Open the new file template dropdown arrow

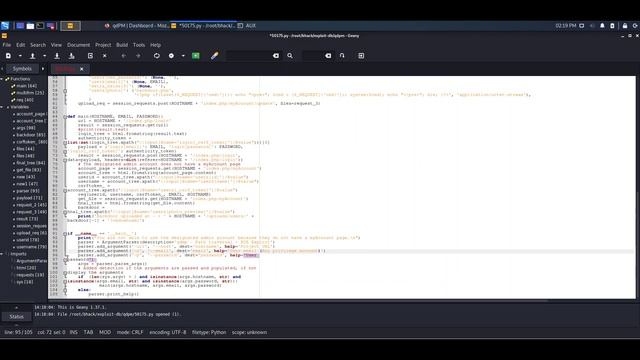coord(20,56)
